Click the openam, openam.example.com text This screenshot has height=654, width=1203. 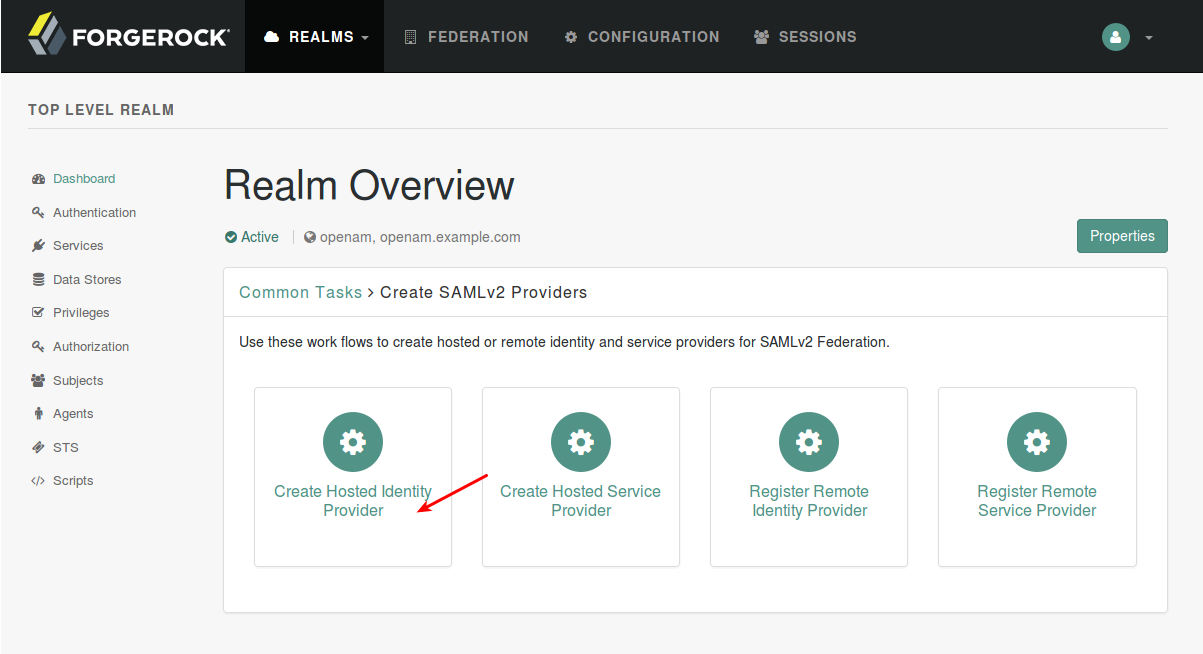pos(420,237)
